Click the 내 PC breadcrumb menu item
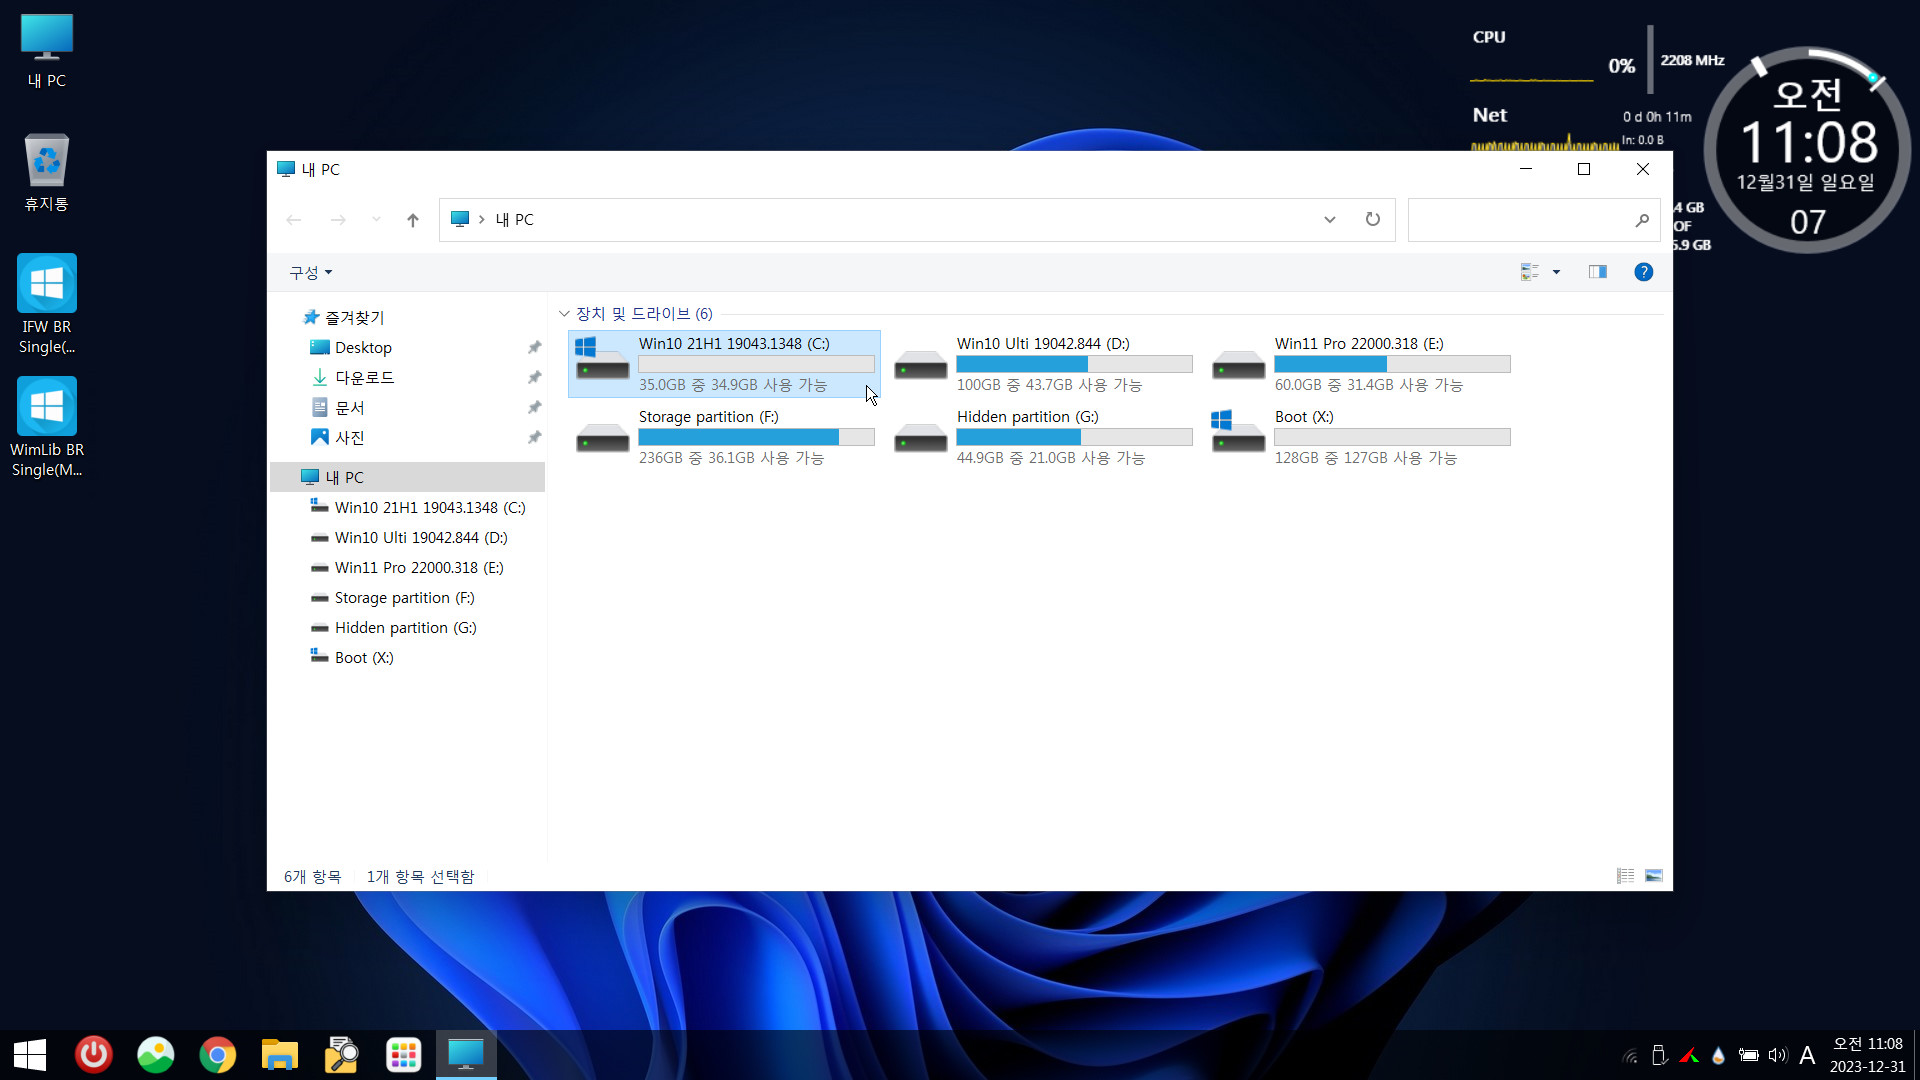 pyautogui.click(x=512, y=219)
